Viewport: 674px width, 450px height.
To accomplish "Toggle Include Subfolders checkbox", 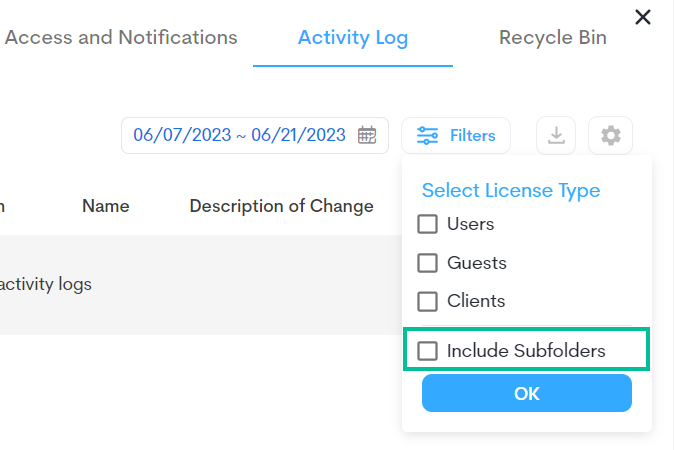I will (428, 351).
